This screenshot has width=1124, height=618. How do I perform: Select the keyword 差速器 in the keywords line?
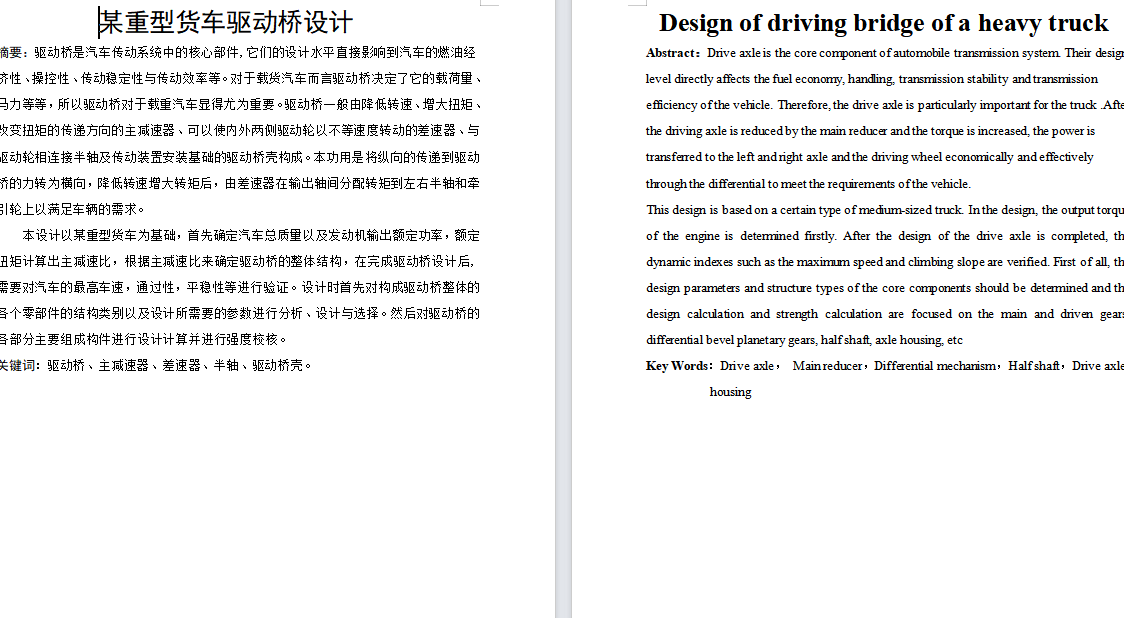pos(180,365)
